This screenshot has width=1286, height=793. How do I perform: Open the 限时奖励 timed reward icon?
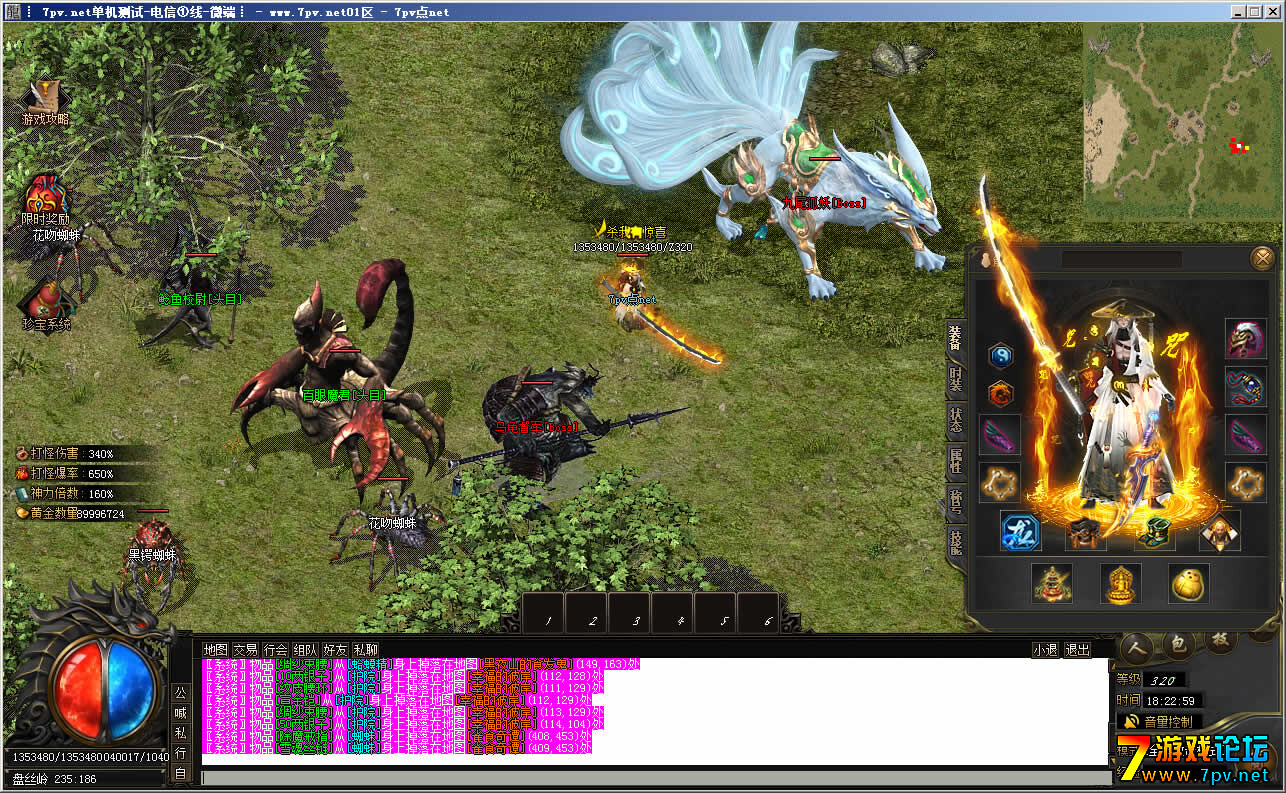click(x=45, y=197)
